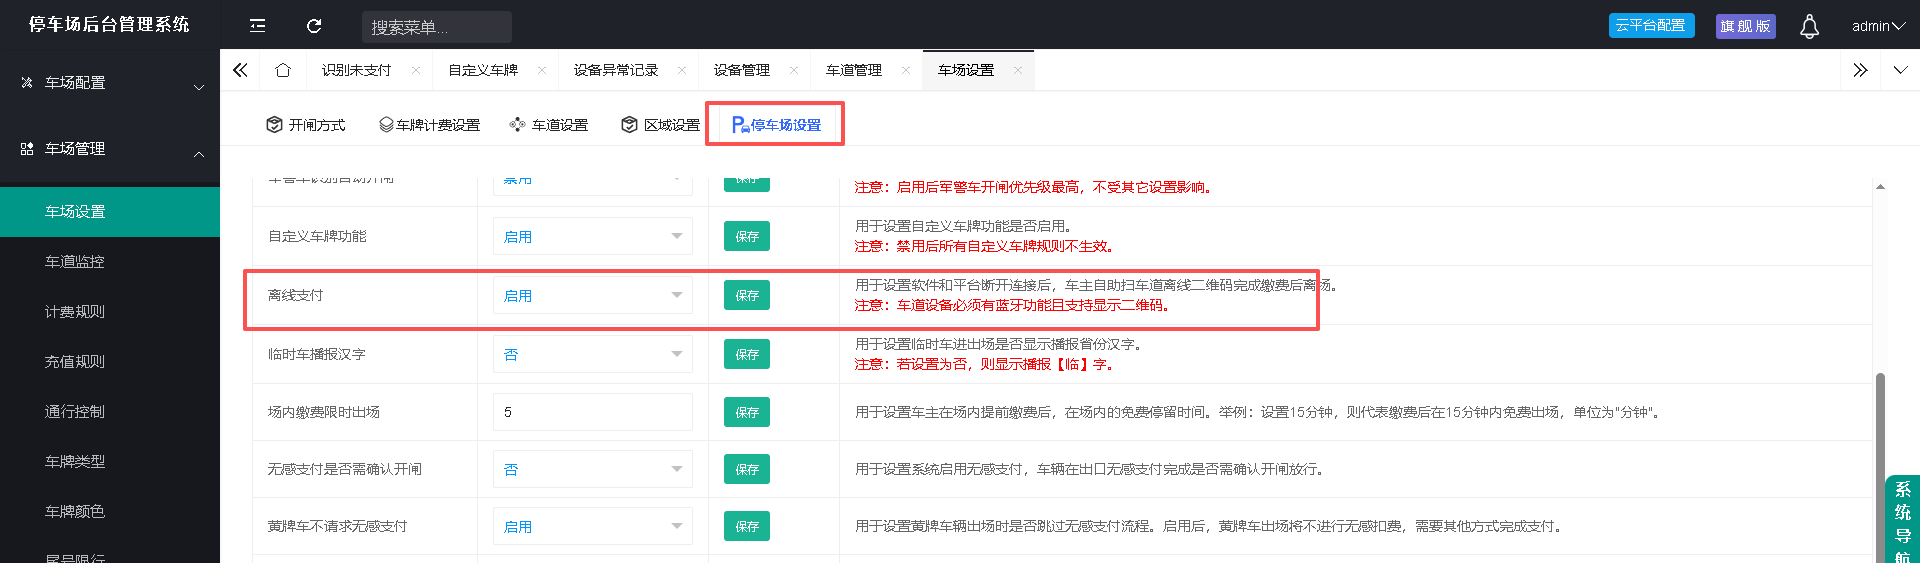Open the 临时车播报汉字 dropdown
This screenshot has width=1920, height=563.
coord(593,354)
